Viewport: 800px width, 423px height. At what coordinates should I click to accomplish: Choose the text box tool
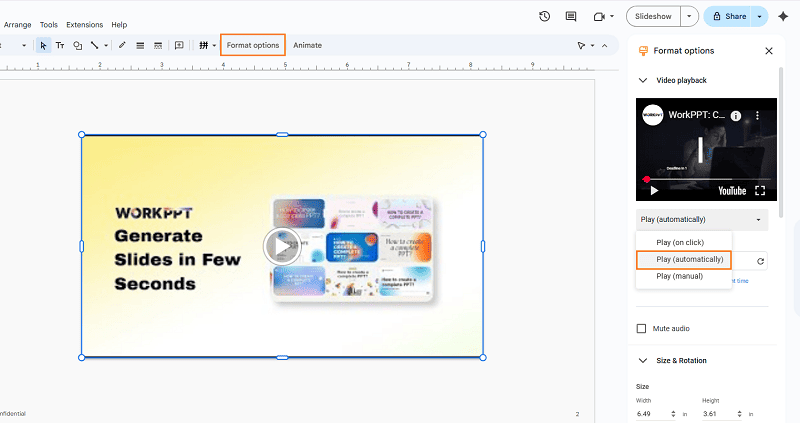(x=60, y=45)
